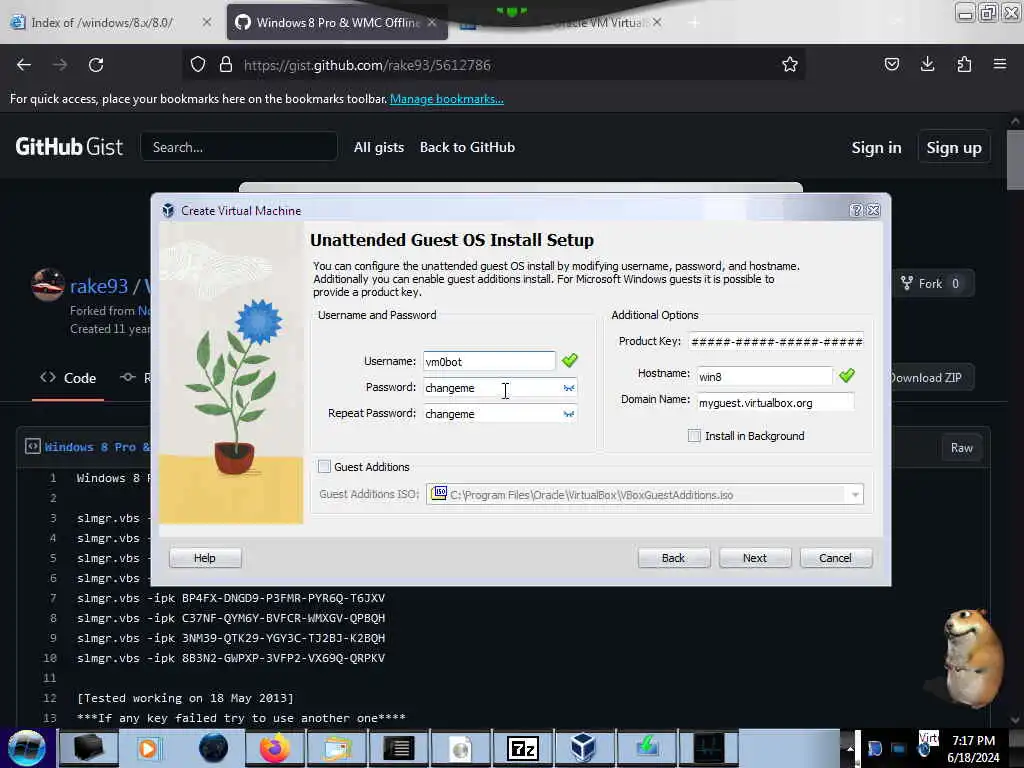Screen dimensions: 1024x768
Task: Click the gist file code icon
Action: 33,447
